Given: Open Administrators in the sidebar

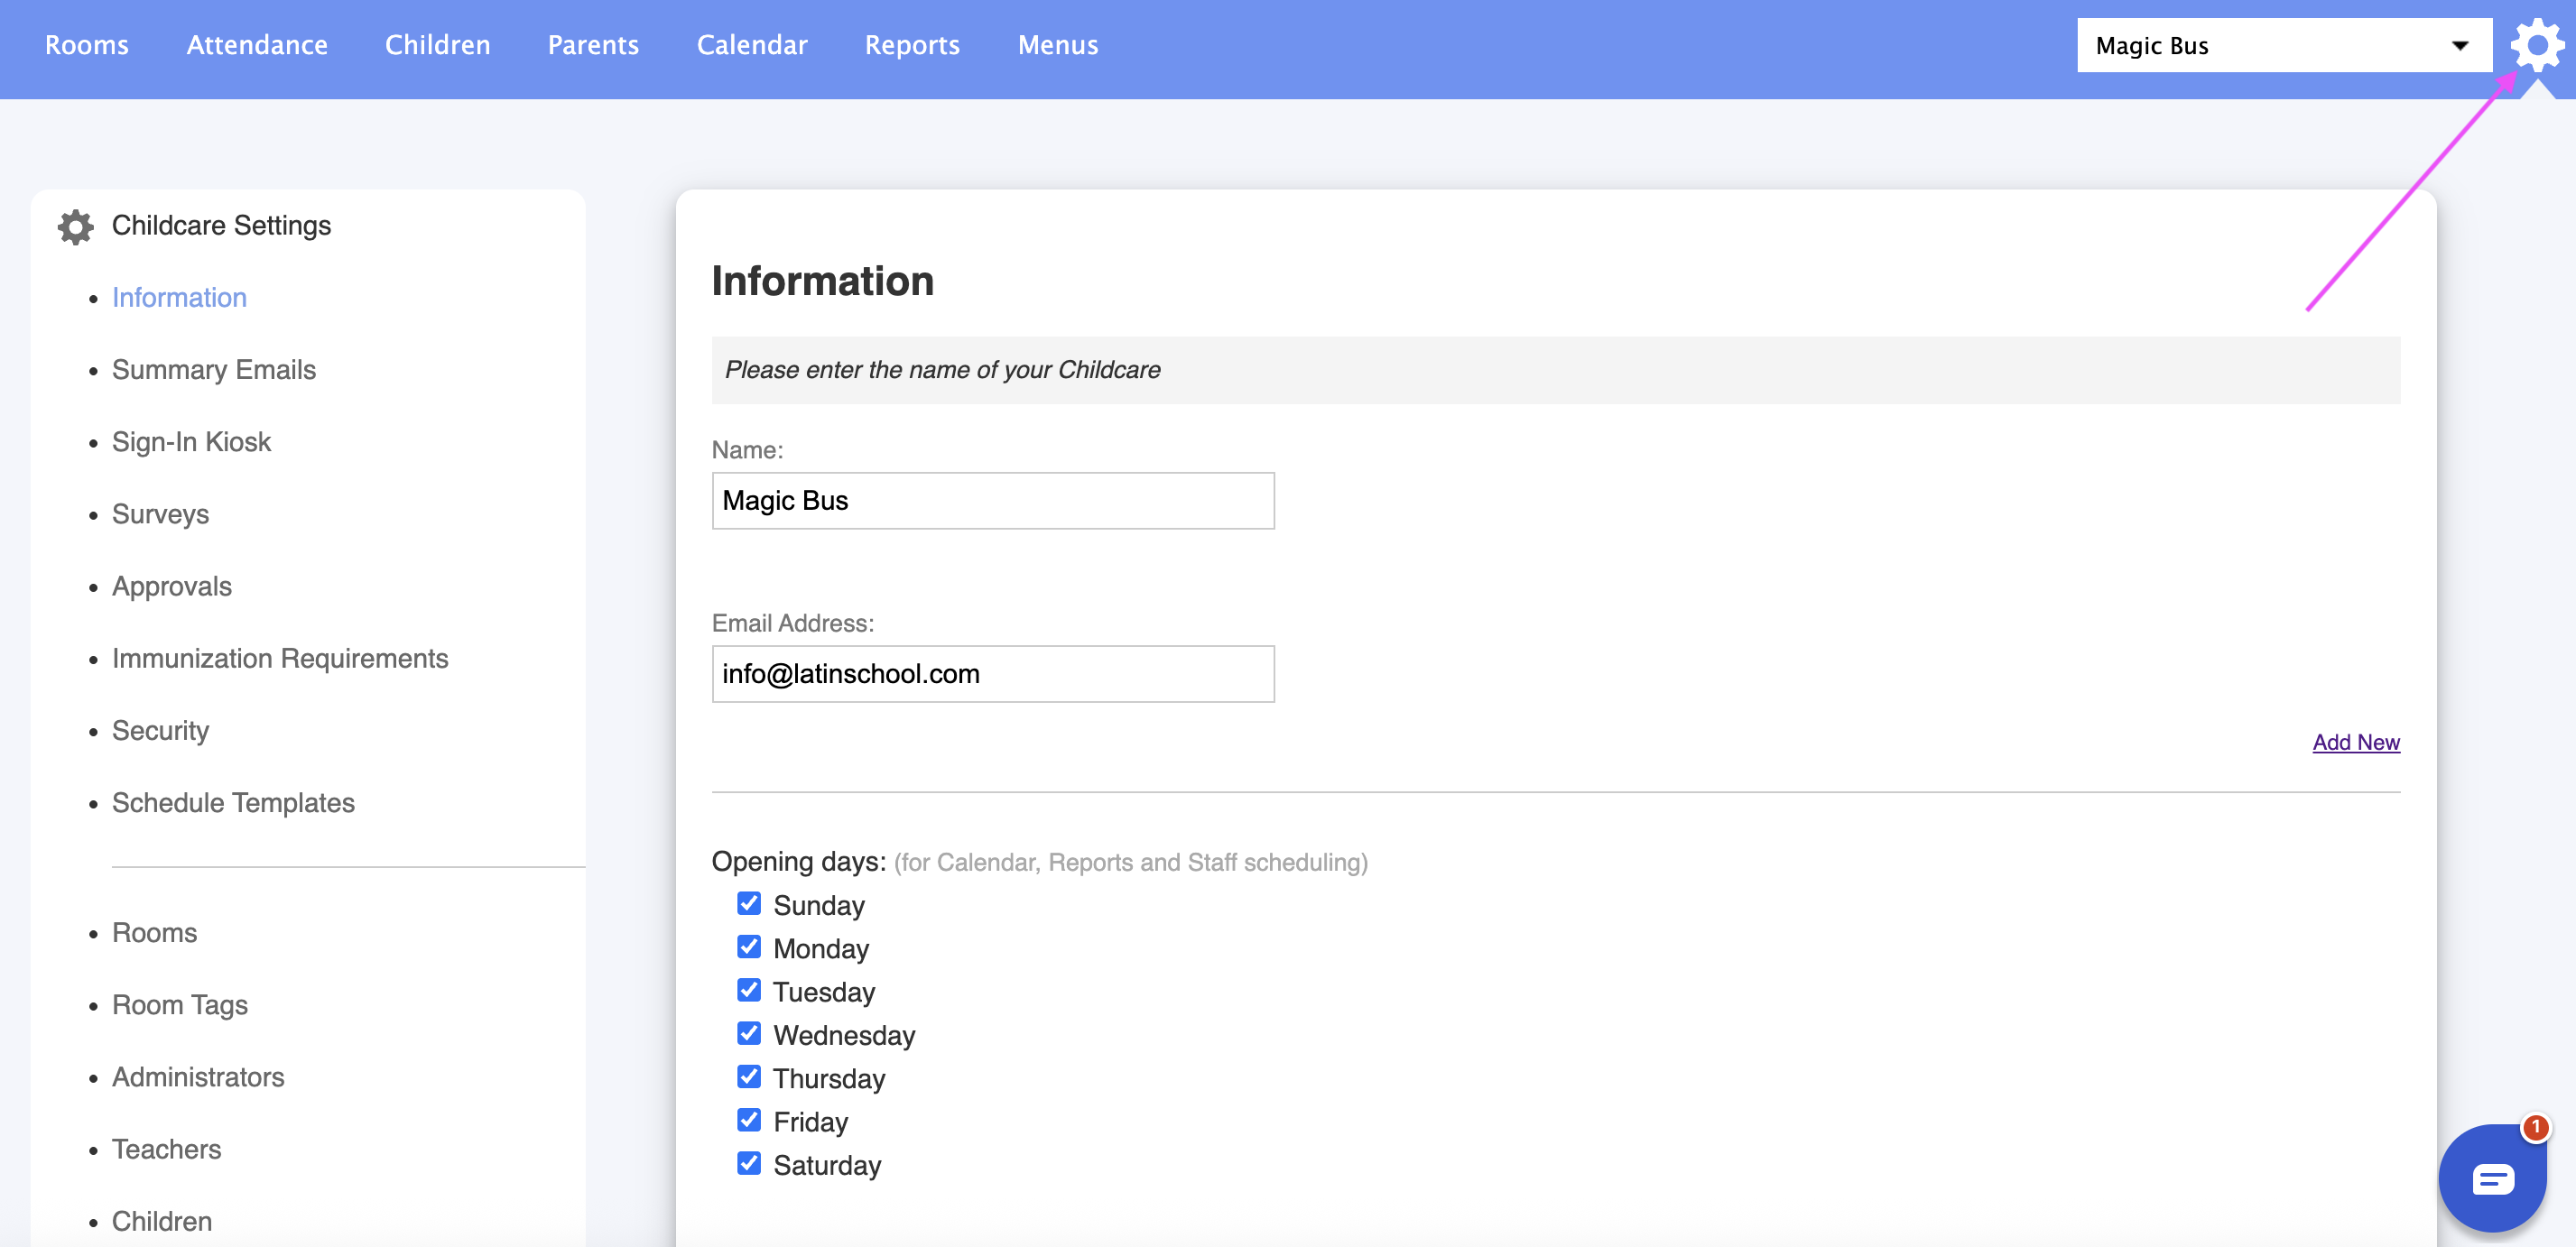Looking at the screenshot, I should [x=198, y=1077].
